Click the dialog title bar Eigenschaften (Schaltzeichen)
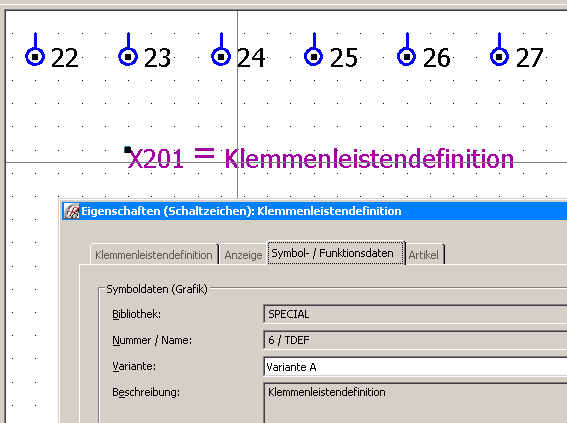The width and height of the screenshot is (567, 423). [x=241, y=211]
